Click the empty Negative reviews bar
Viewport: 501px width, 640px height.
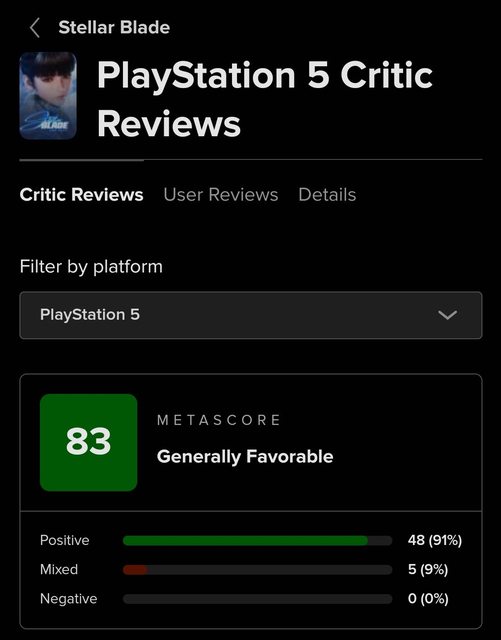tap(257, 599)
